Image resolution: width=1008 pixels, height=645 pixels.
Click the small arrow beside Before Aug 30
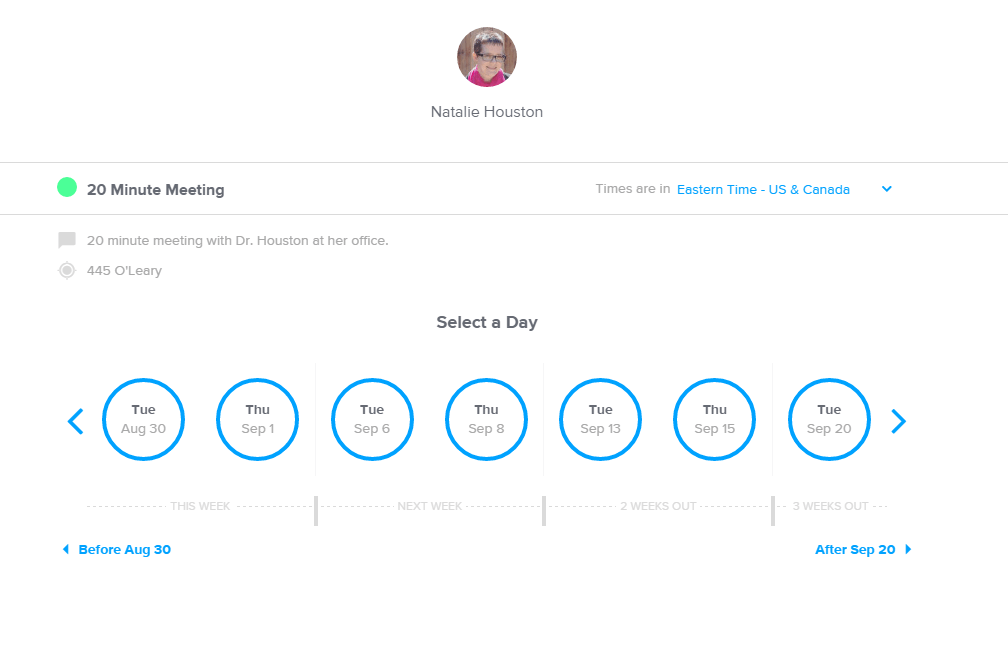click(66, 549)
